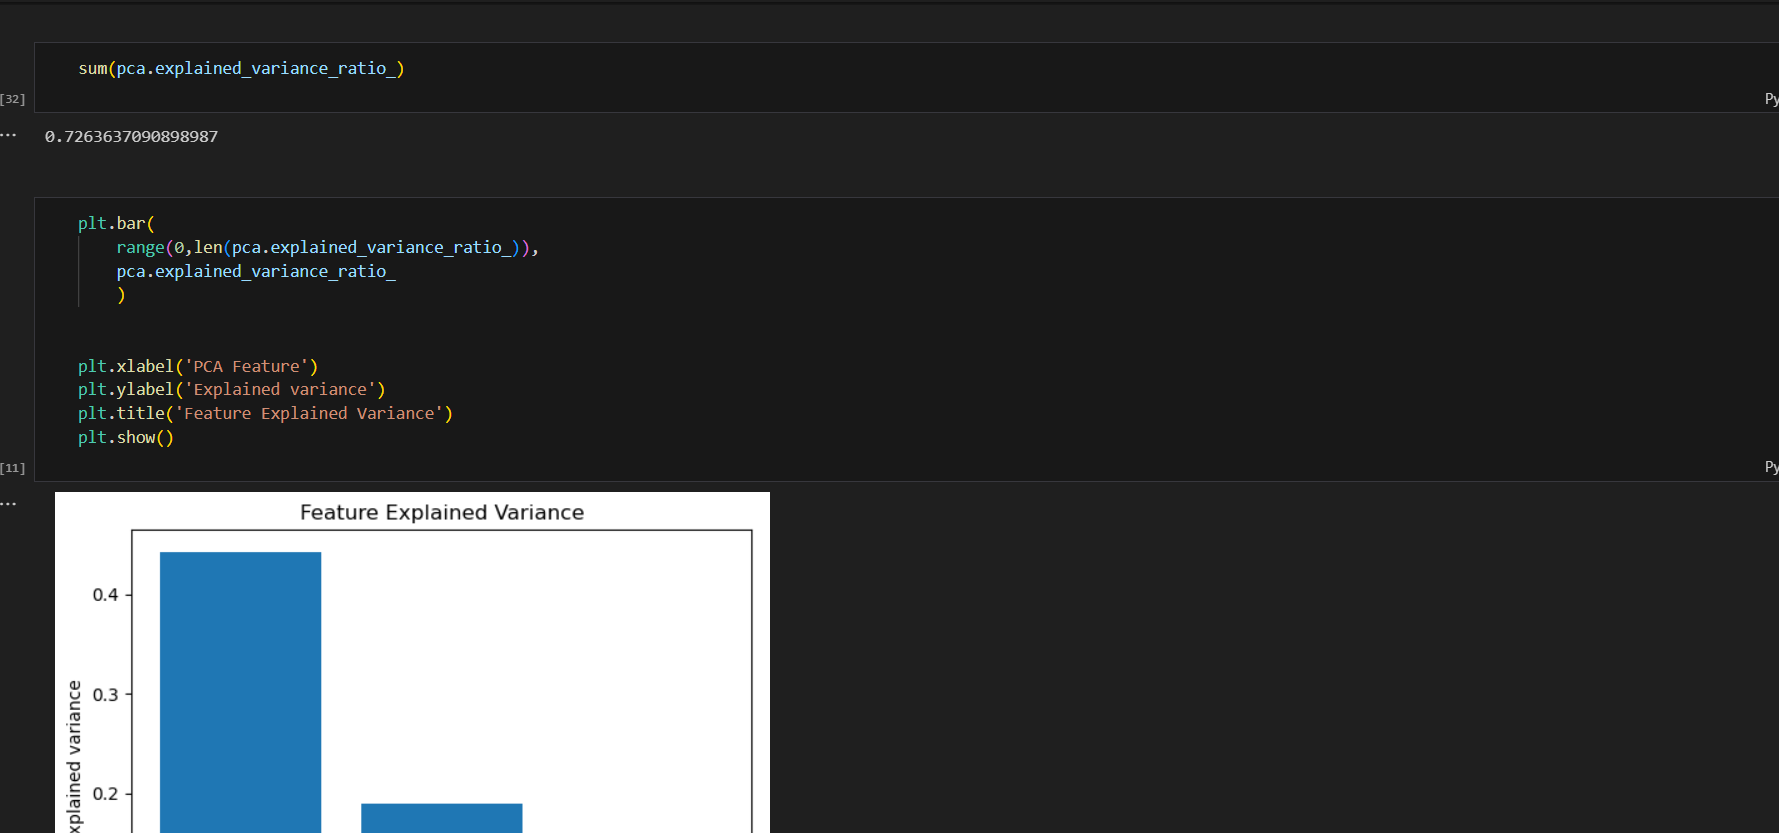Click the 0.2 y-axis tick label
Viewport: 1779px width, 833px height.
105,793
